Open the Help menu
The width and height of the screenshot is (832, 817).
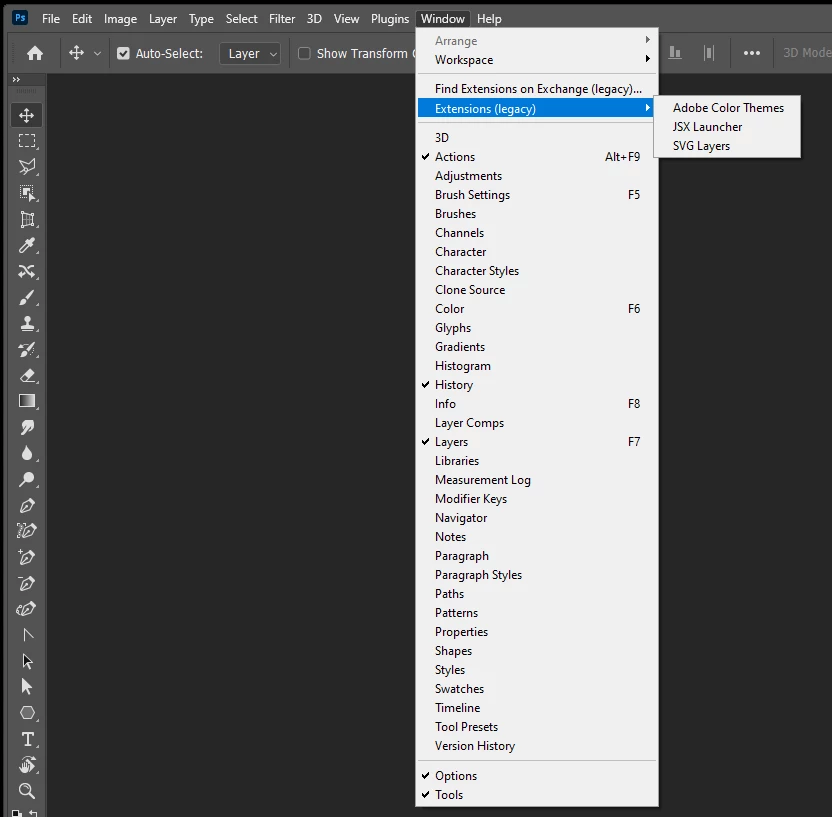[x=489, y=19]
